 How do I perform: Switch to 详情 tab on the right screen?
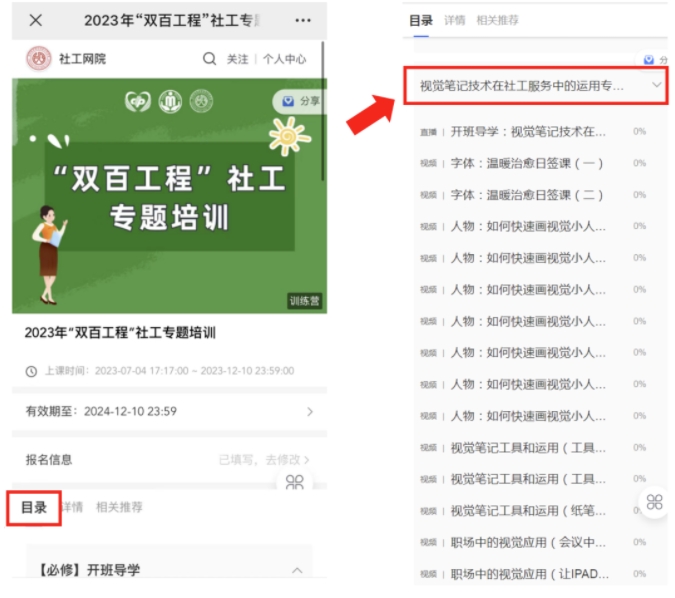pyautogui.click(x=454, y=20)
